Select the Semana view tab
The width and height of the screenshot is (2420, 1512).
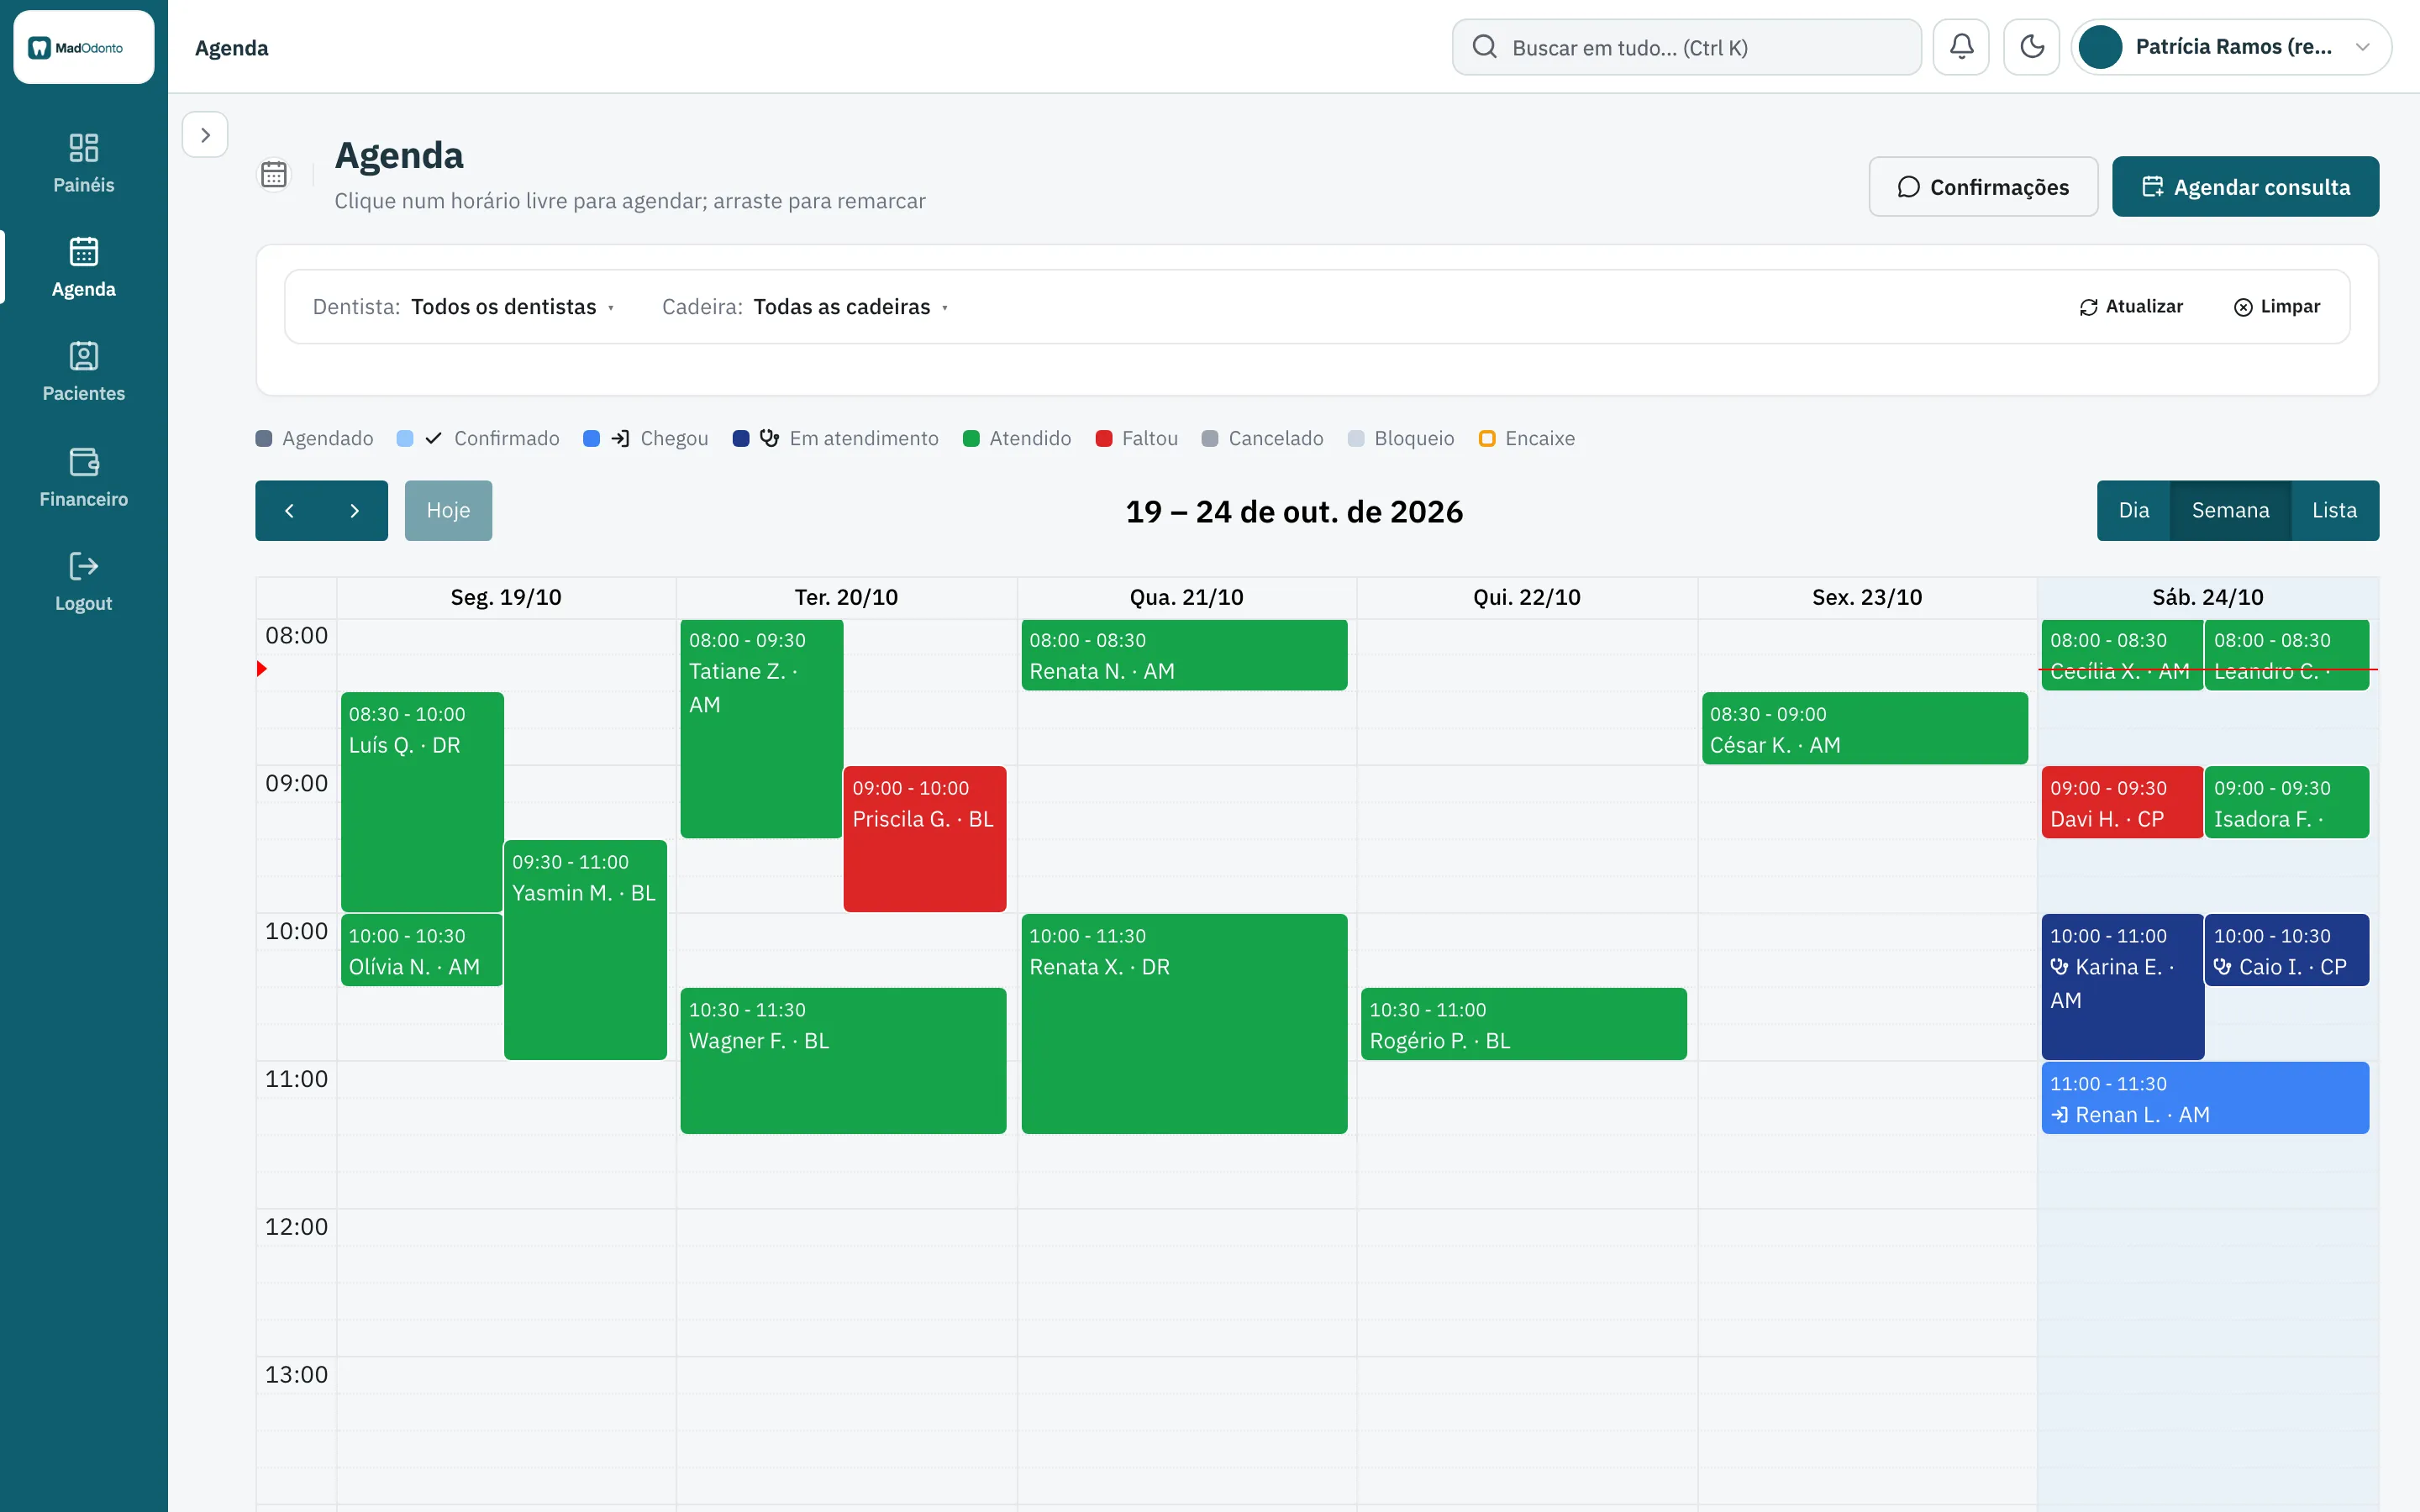(2230, 511)
